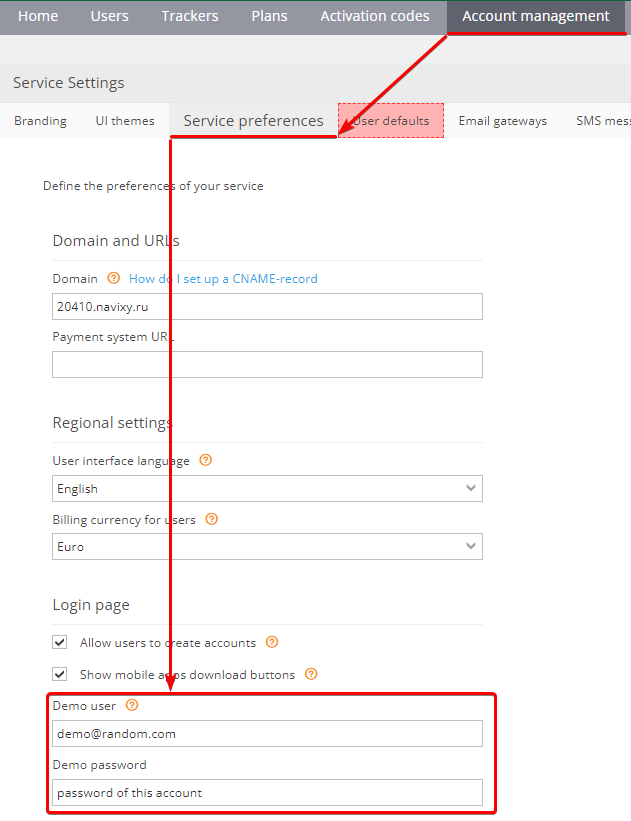Click help icon next to Show mobile apps download buttons
The width and height of the screenshot is (631, 821).
(x=311, y=674)
